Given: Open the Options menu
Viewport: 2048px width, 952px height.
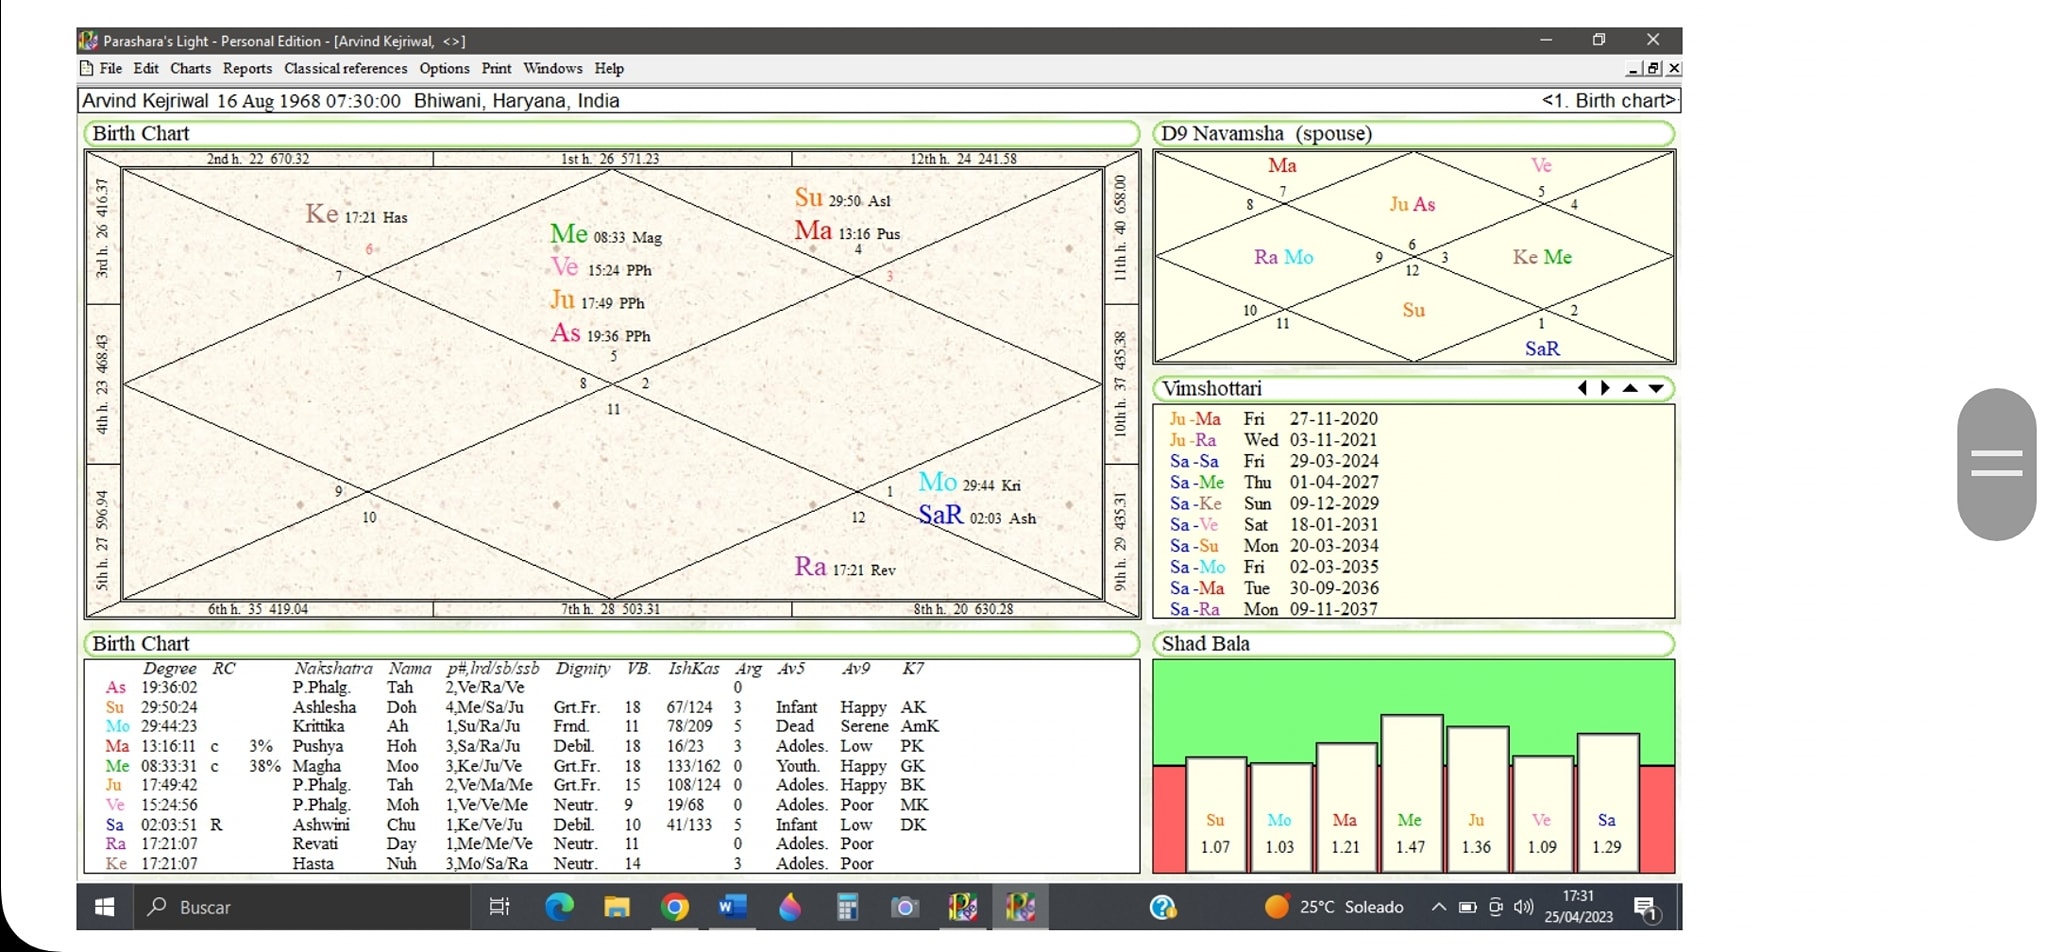Looking at the screenshot, I should coord(444,68).
